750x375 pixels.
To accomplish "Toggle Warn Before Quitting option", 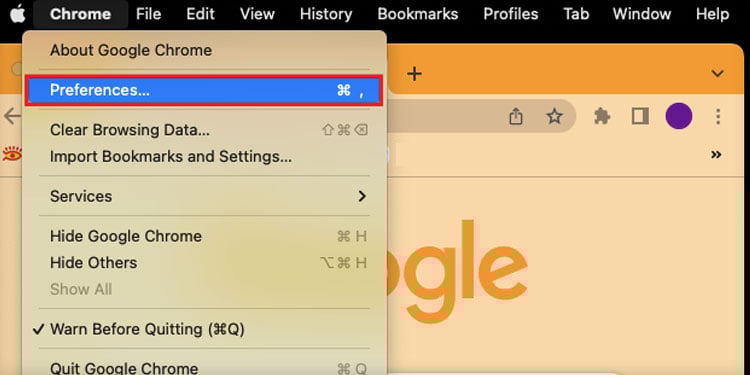I will pyautogui.click(x=204, y=329).
